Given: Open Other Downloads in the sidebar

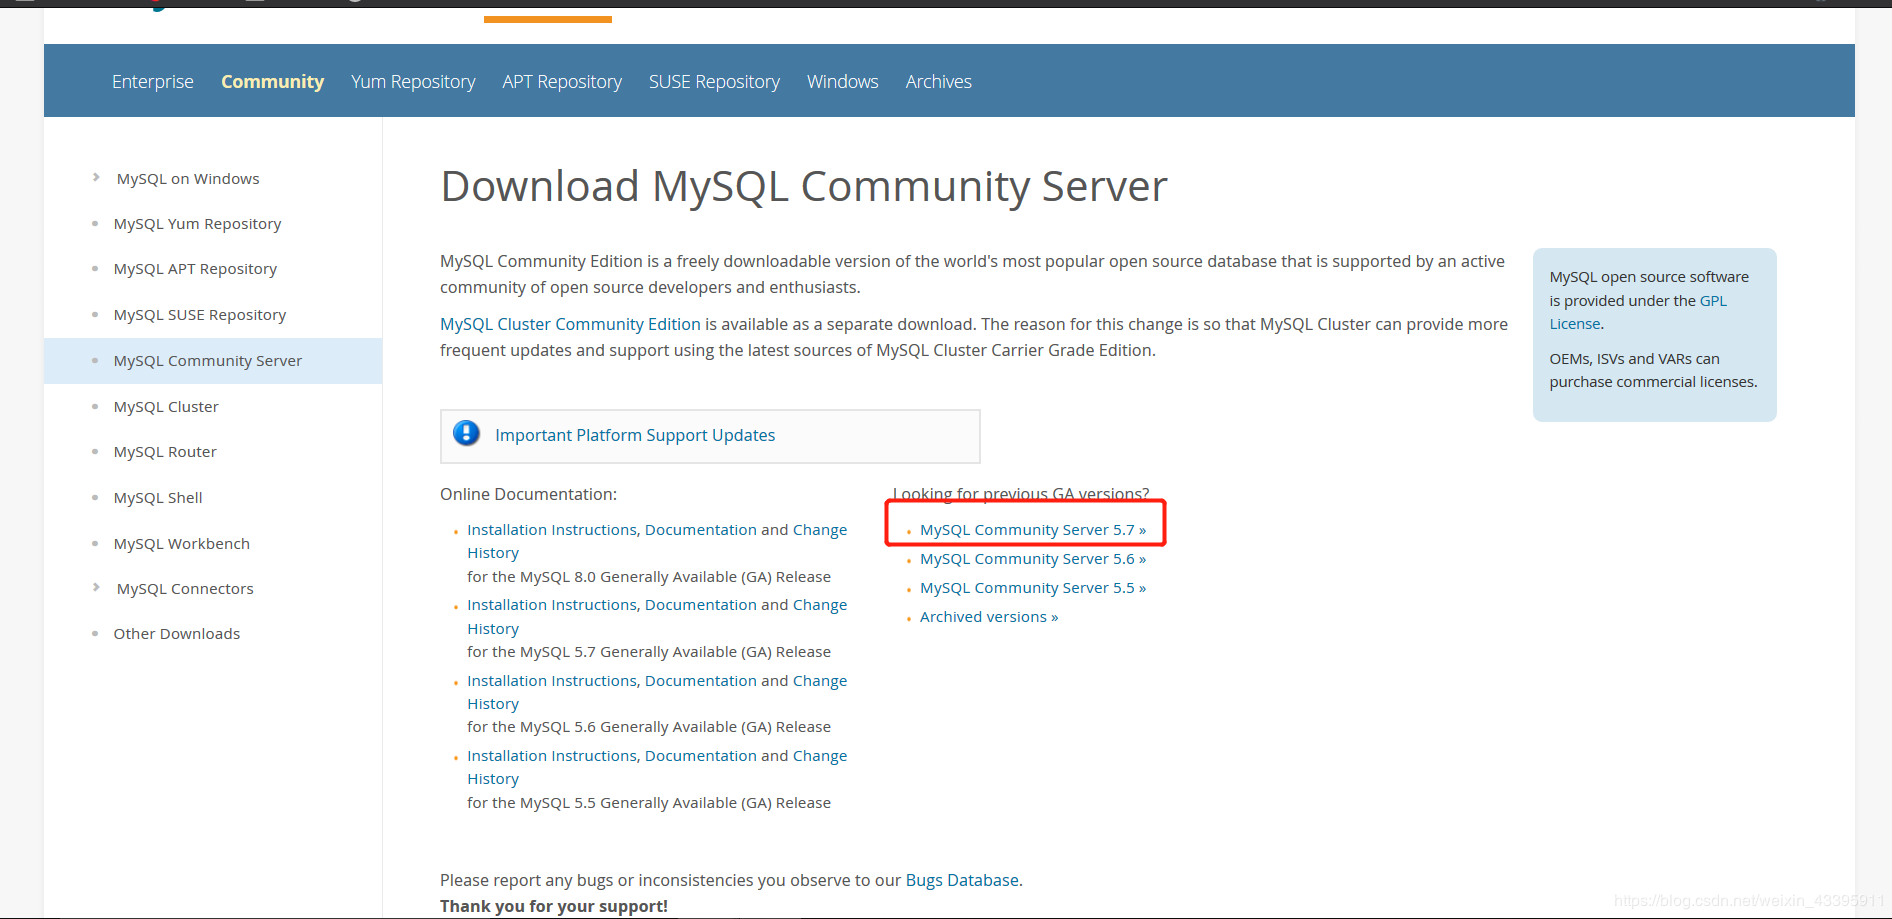Looking at the screenshot, I should (x=176, y=633).
